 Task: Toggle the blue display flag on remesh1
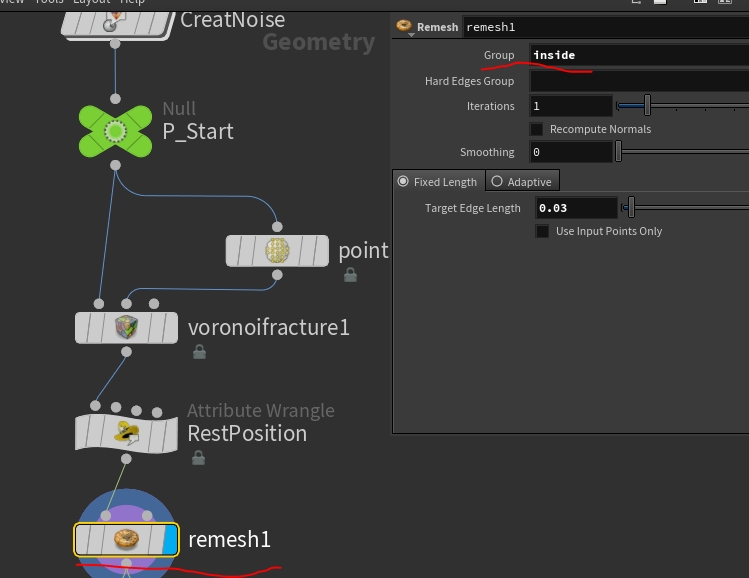170,539
